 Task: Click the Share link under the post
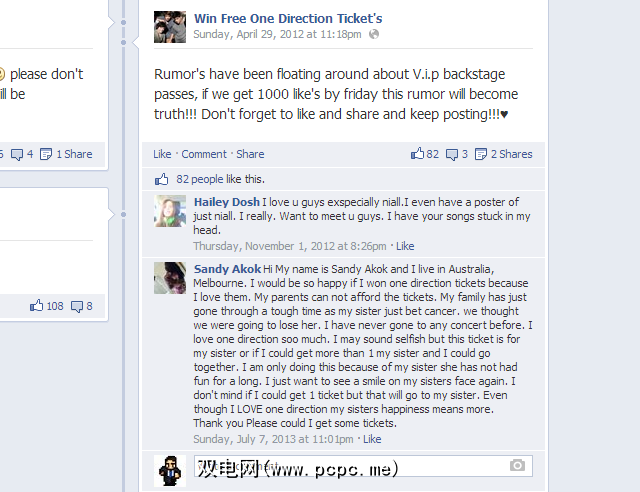point(250,154)
